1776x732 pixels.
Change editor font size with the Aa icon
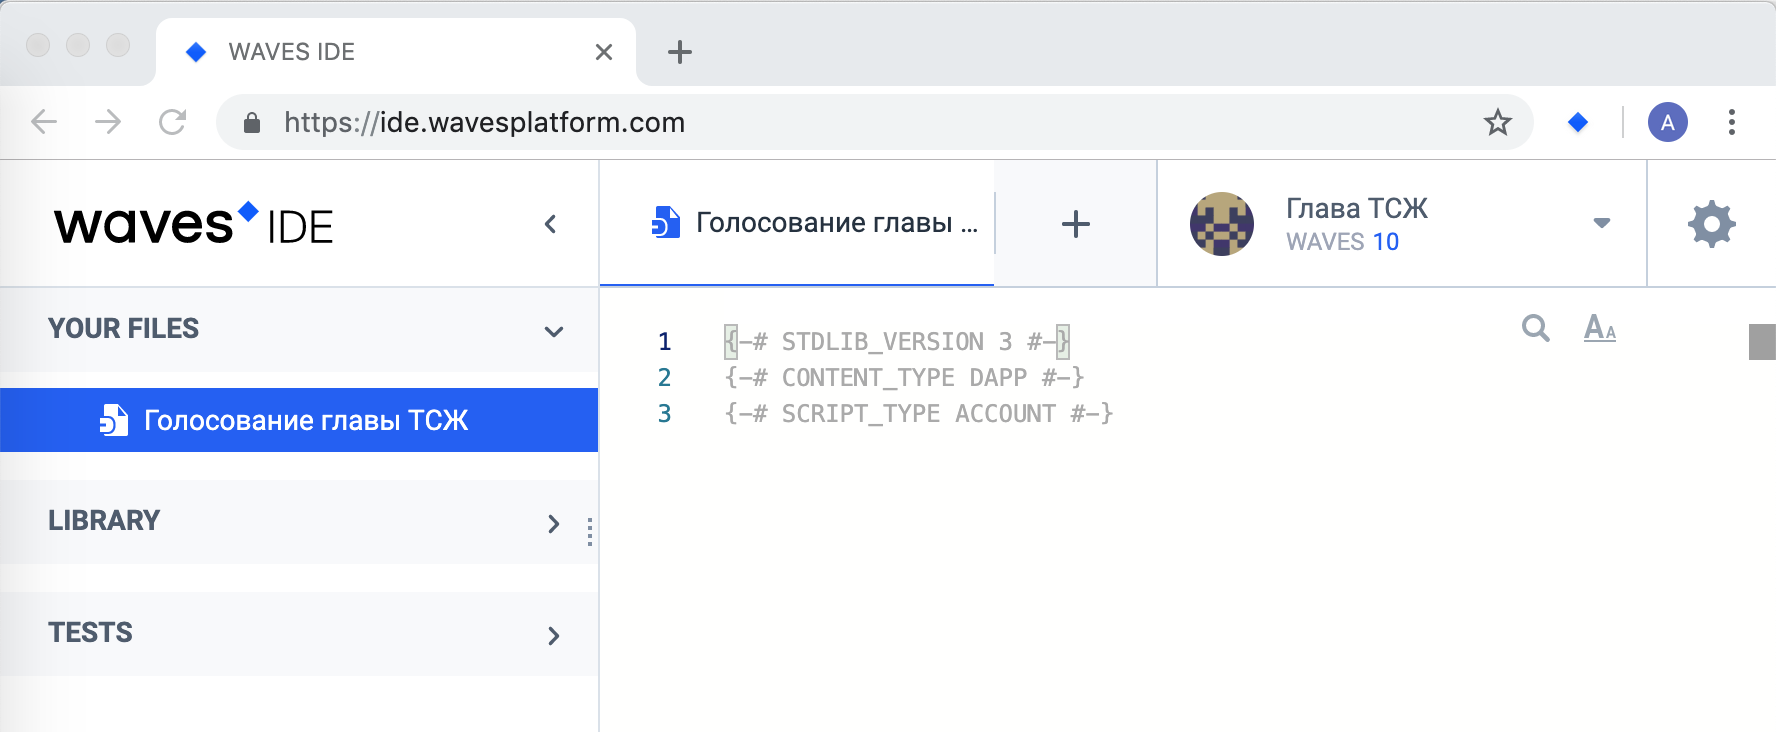coord(1600,327)
